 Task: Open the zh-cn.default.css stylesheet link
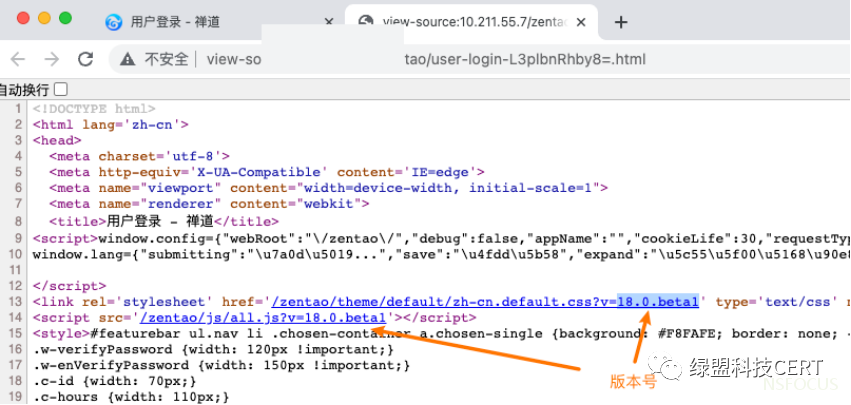(485, 302)
